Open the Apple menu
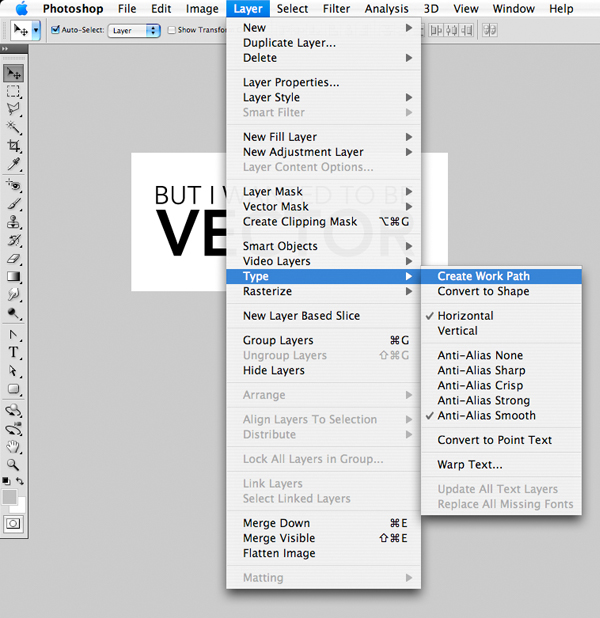 click(22, 8)
